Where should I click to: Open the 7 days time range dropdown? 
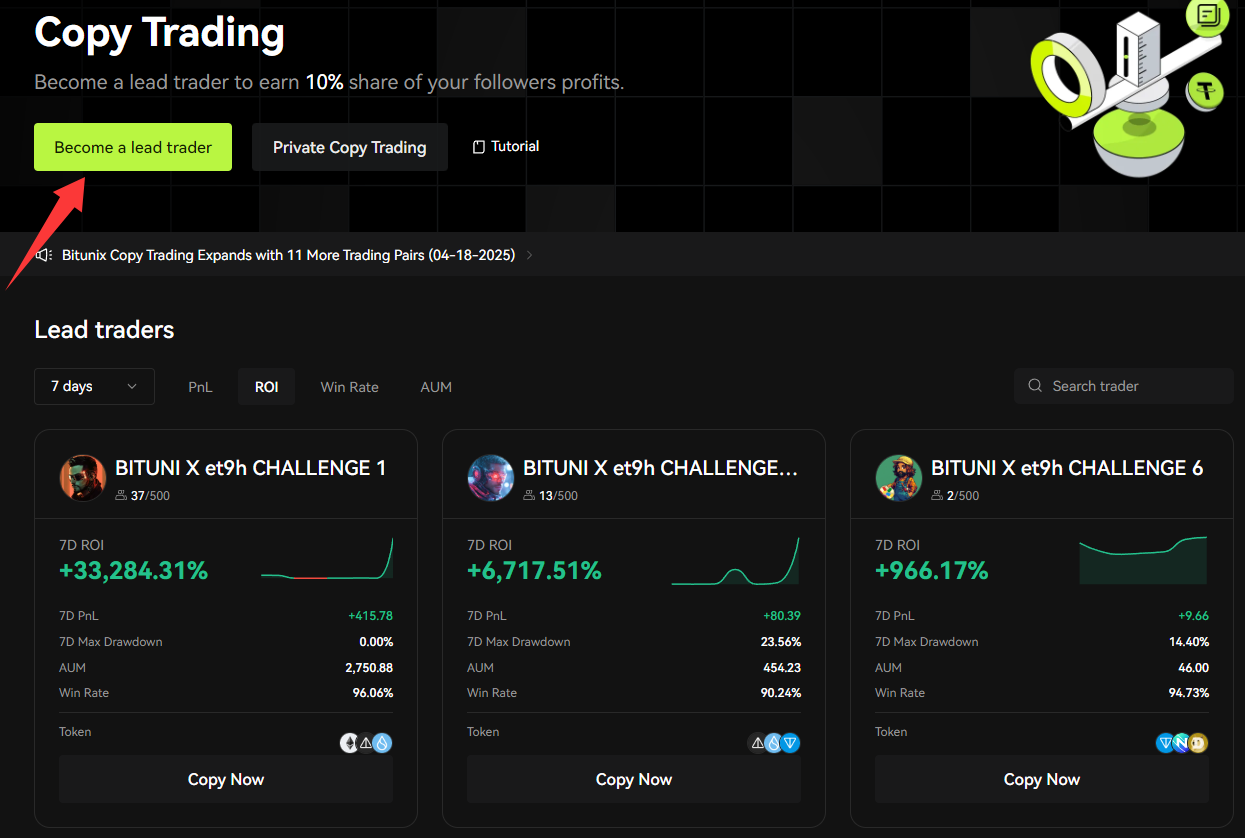point(94,386)
